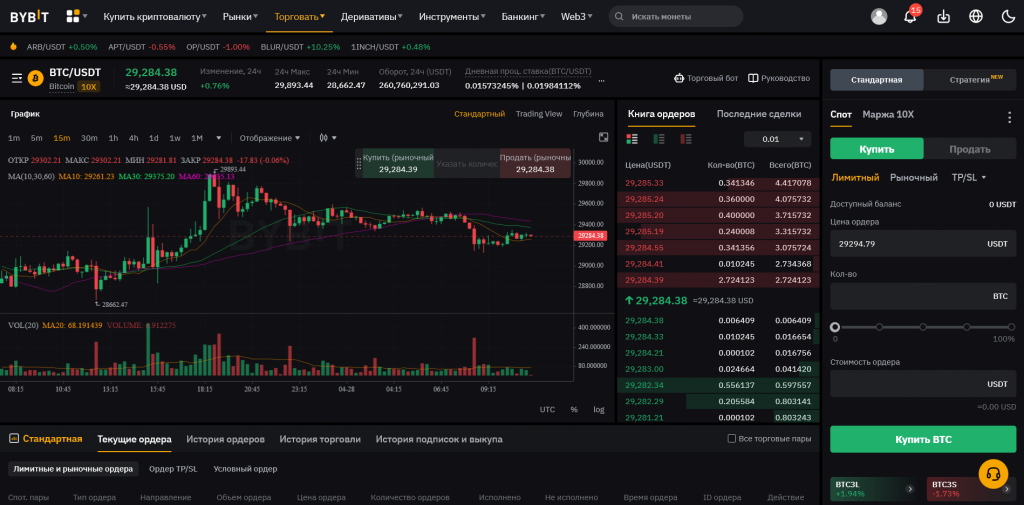Expand the chart to fullscreen
The image size is (1024, 505).
[603, 137]
